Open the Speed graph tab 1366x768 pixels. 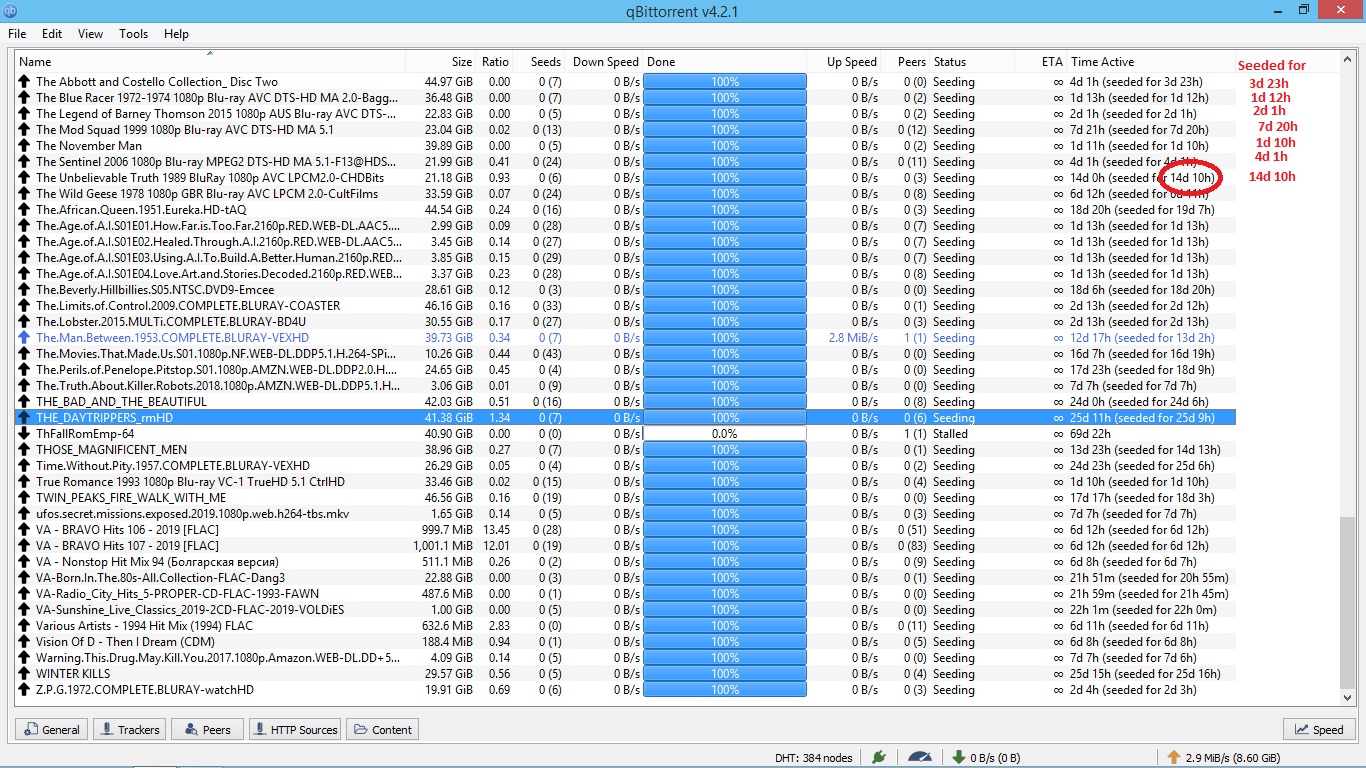click(1318, 730)
